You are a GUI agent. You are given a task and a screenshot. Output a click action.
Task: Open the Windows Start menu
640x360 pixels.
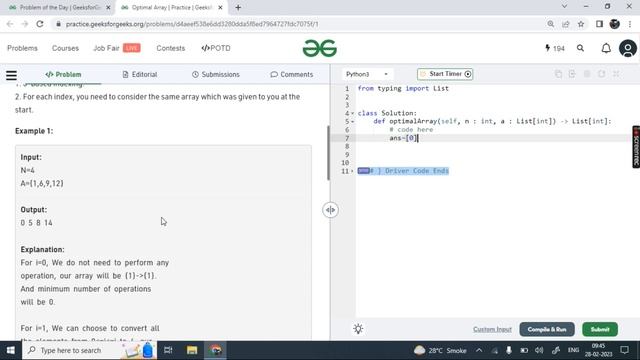(x=11, y=350)
